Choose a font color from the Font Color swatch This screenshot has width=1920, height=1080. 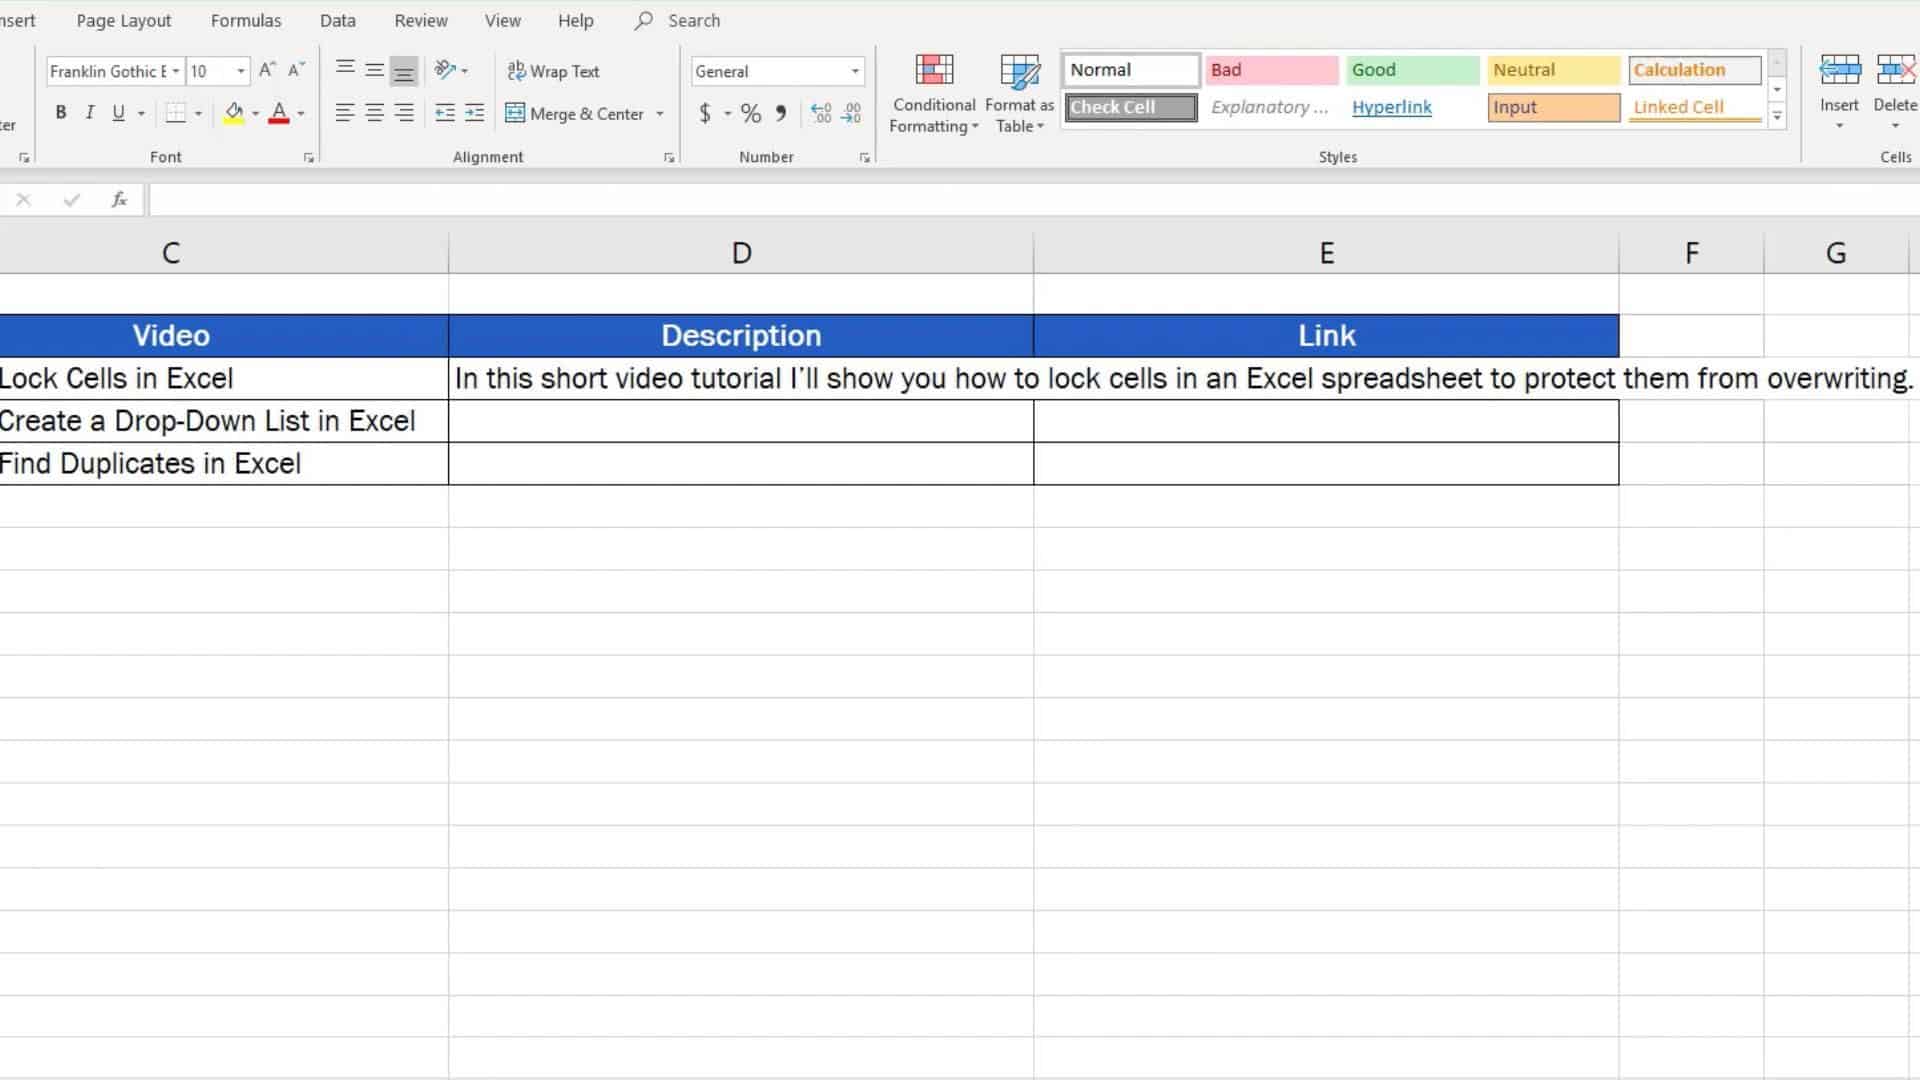(x=280, y=113)
